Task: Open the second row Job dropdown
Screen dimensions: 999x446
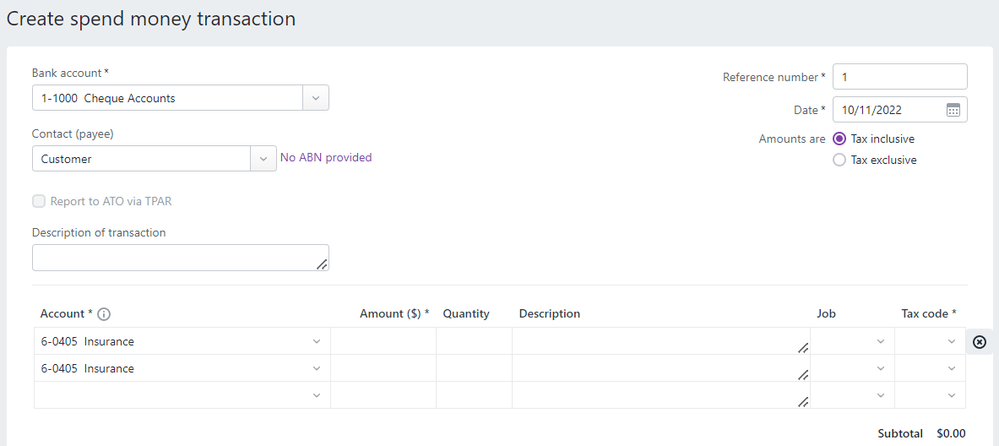Action: pos(880,369)
